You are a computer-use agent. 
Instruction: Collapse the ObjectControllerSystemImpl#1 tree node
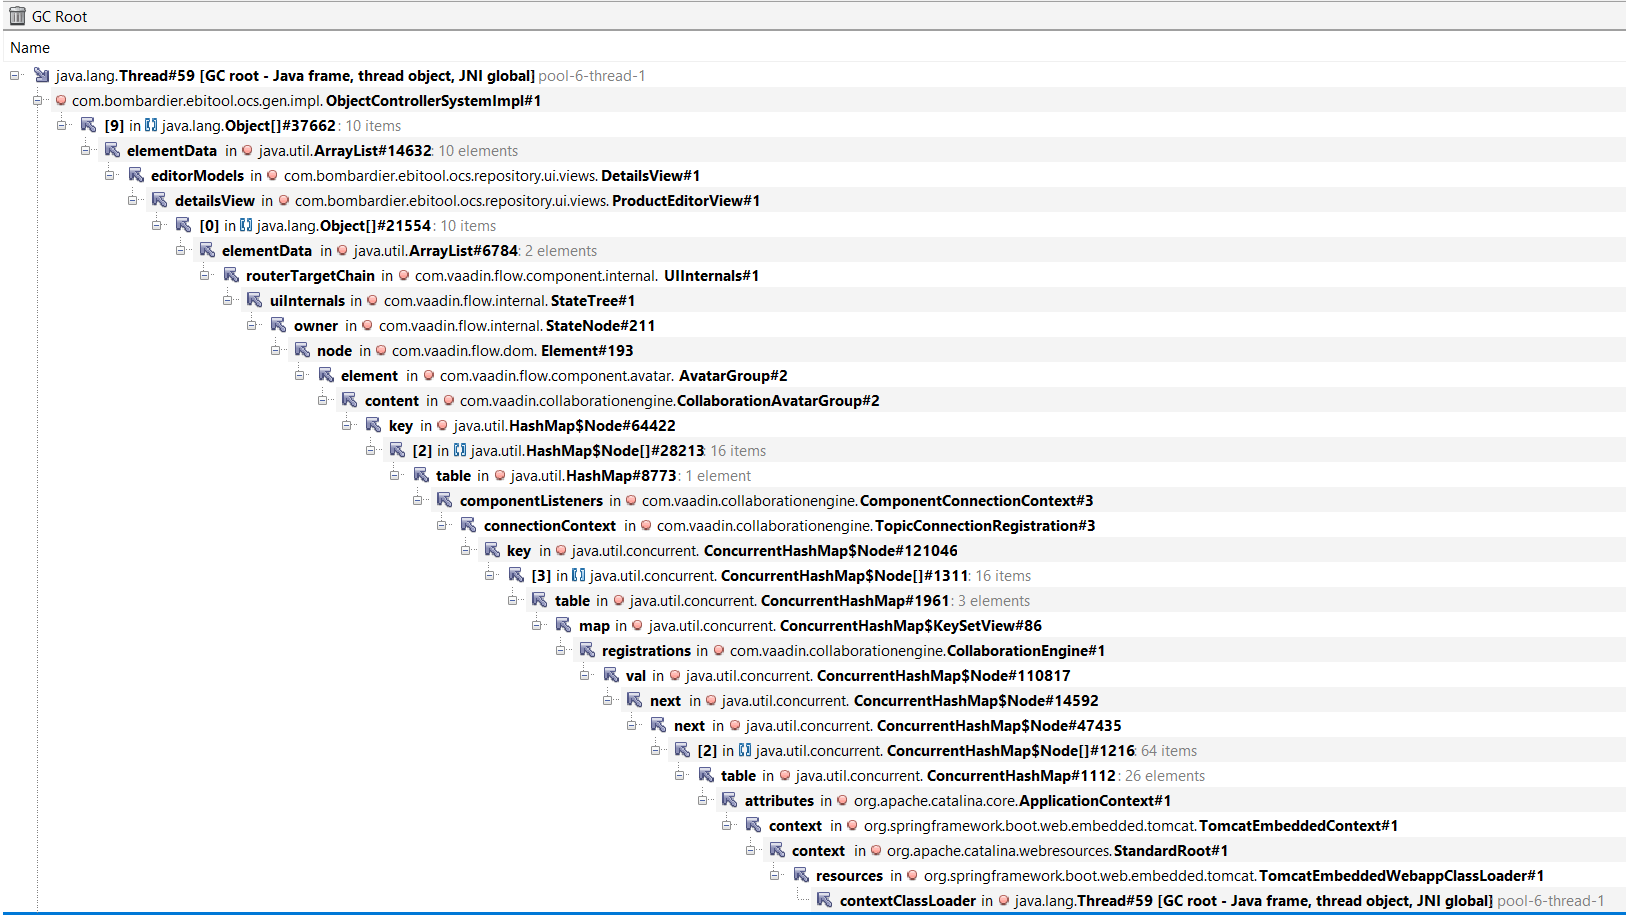(38, 100)
